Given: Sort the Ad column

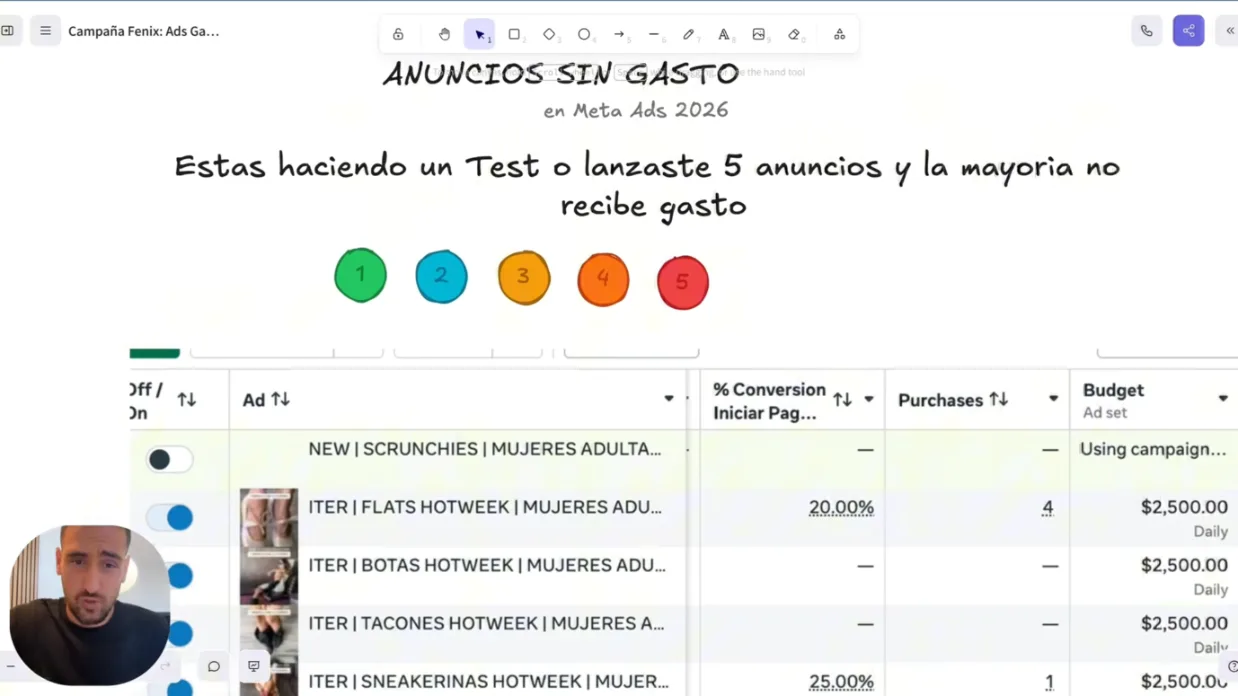Looking at the screenshot, I should [280, 399].
